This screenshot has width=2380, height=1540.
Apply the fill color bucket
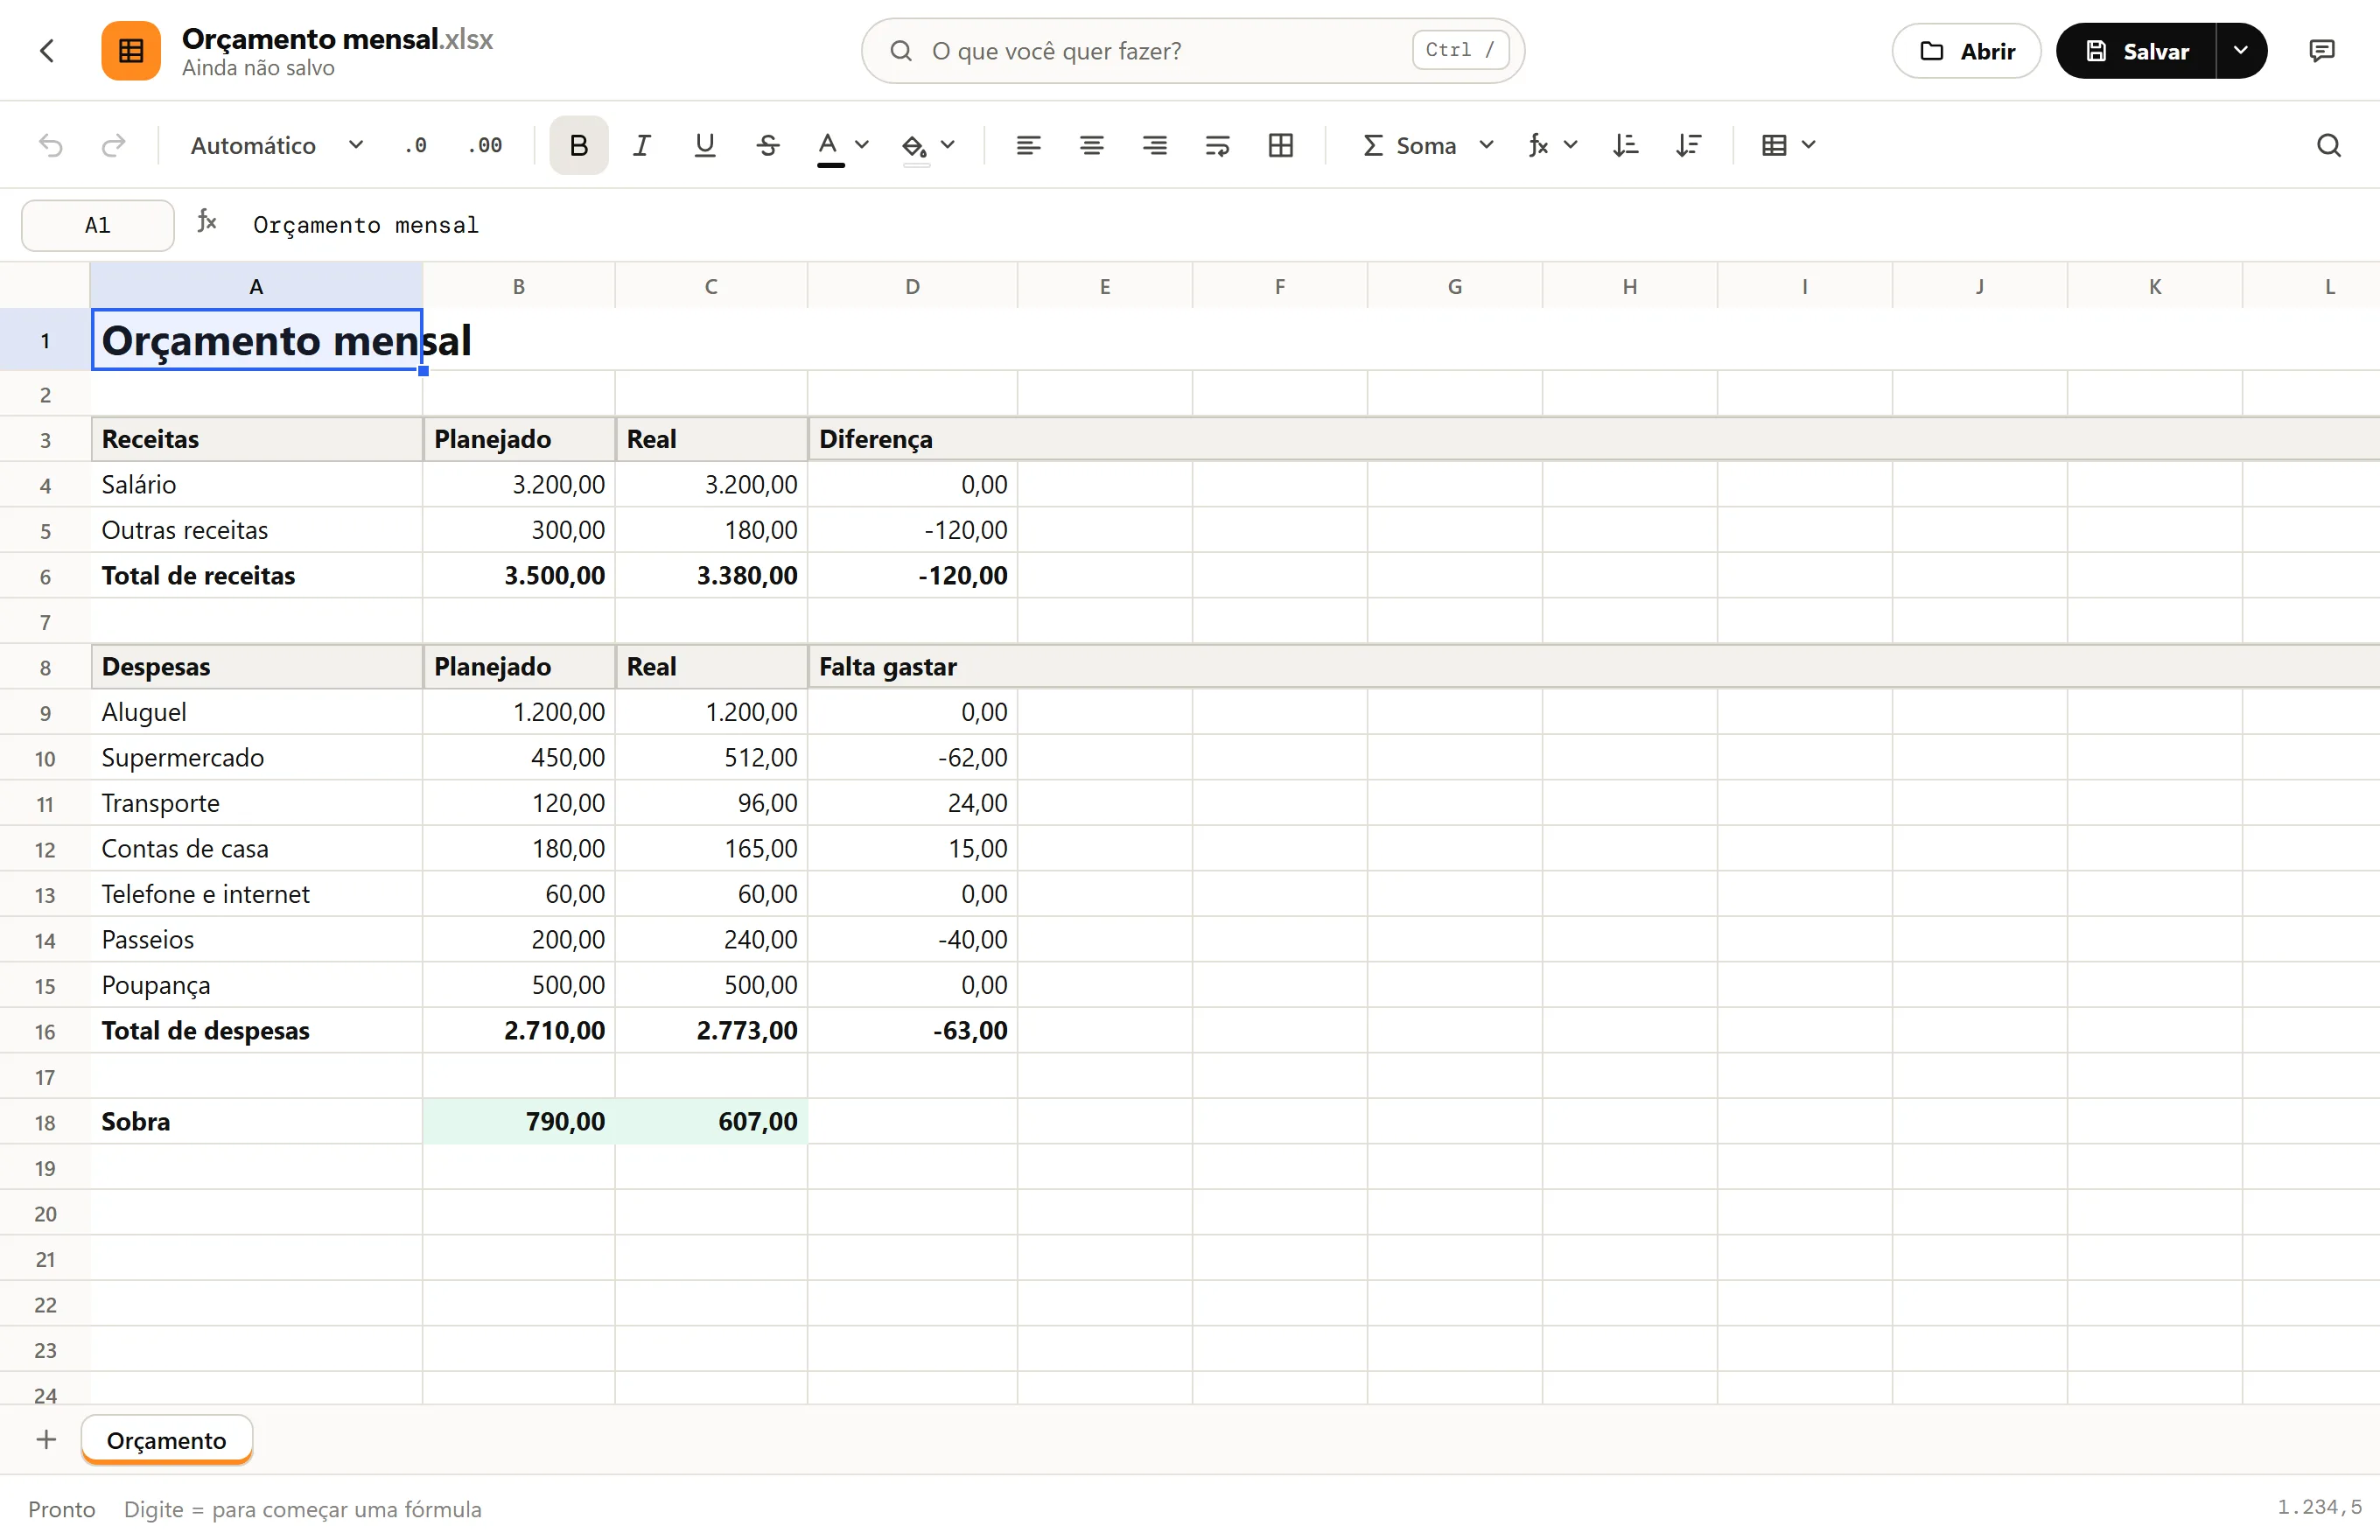(x=914, y=147)
